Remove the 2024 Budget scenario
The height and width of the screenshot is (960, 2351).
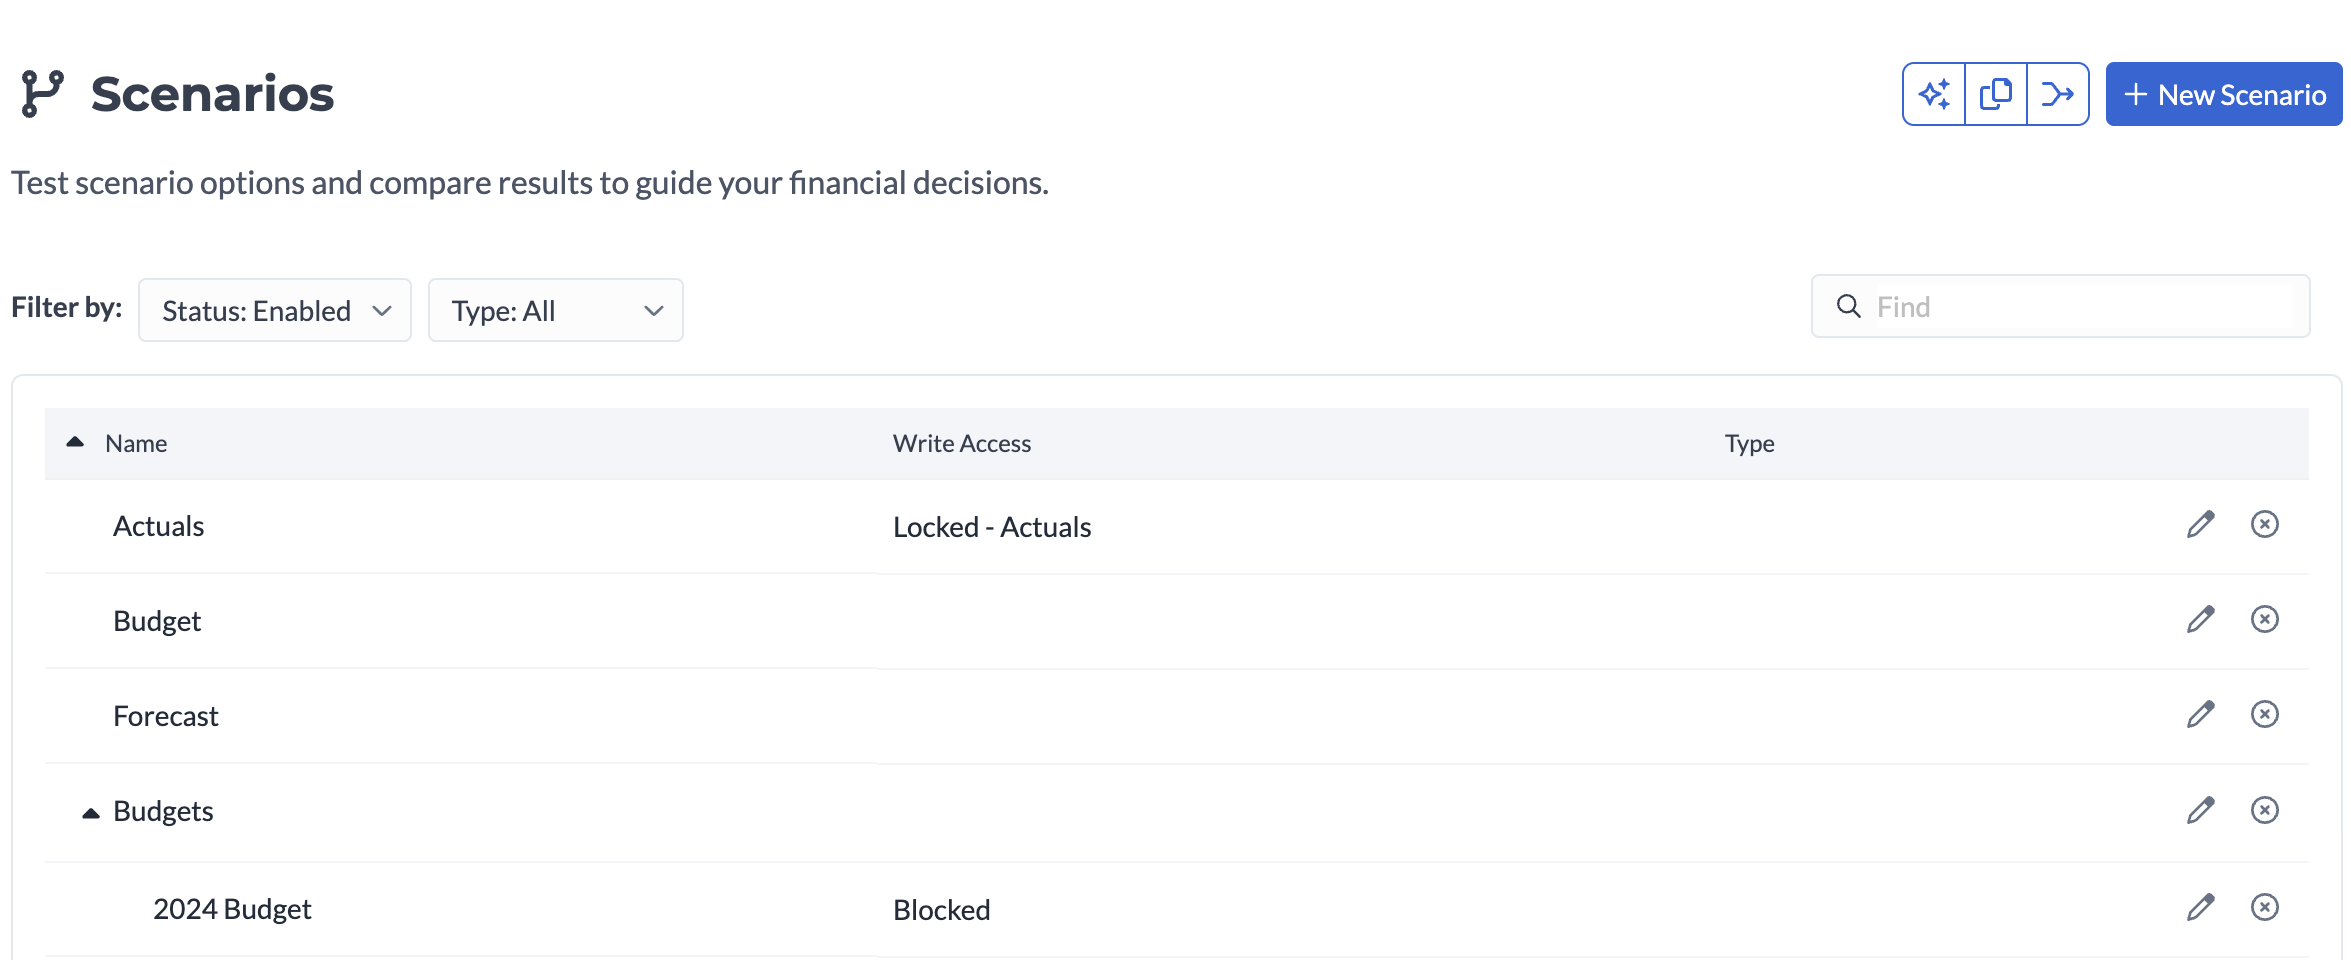[2264, 907]
